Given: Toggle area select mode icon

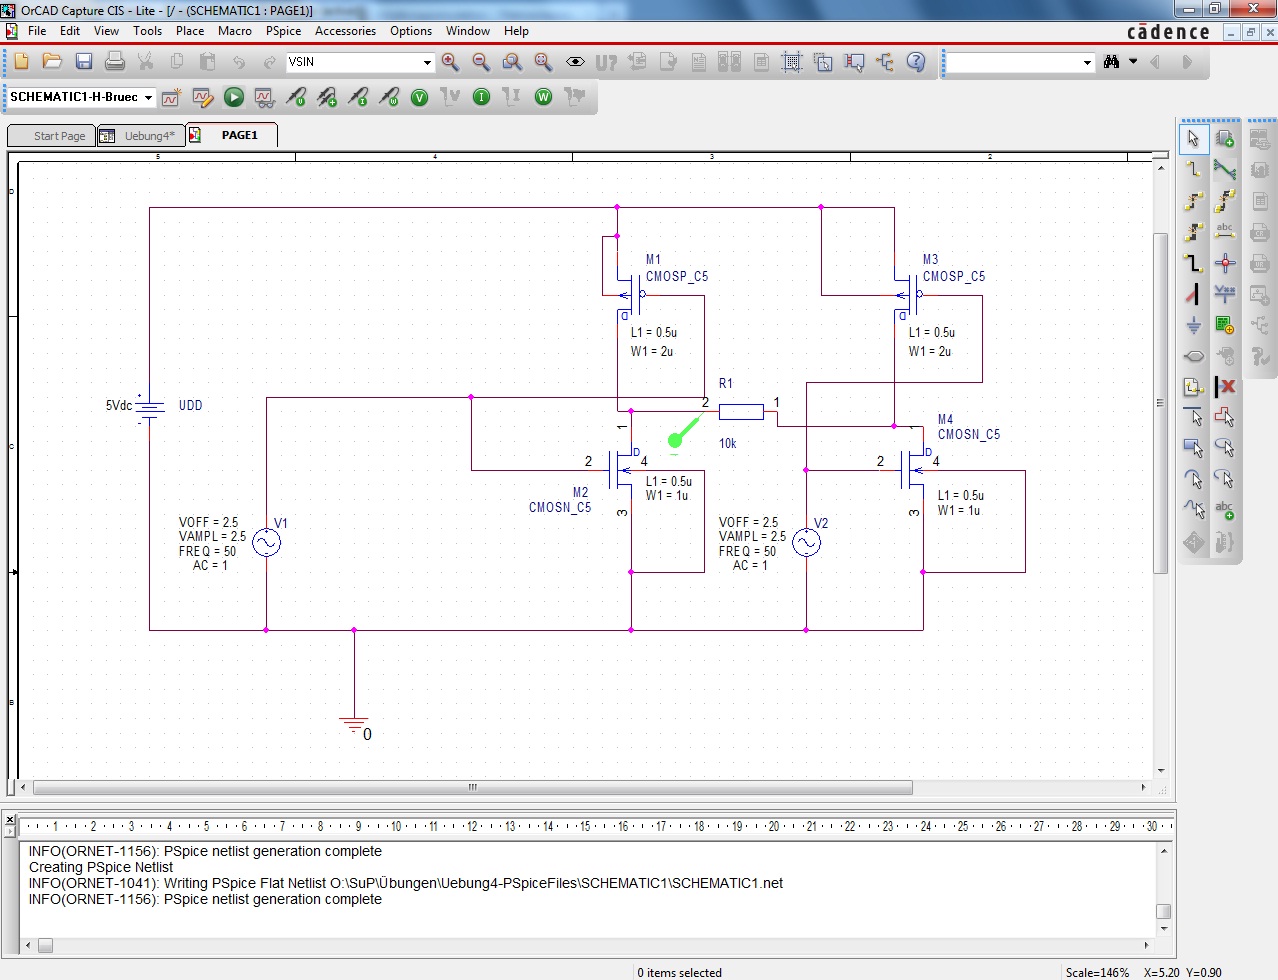Looking at the screenshot, I should (x=823, y=62).
